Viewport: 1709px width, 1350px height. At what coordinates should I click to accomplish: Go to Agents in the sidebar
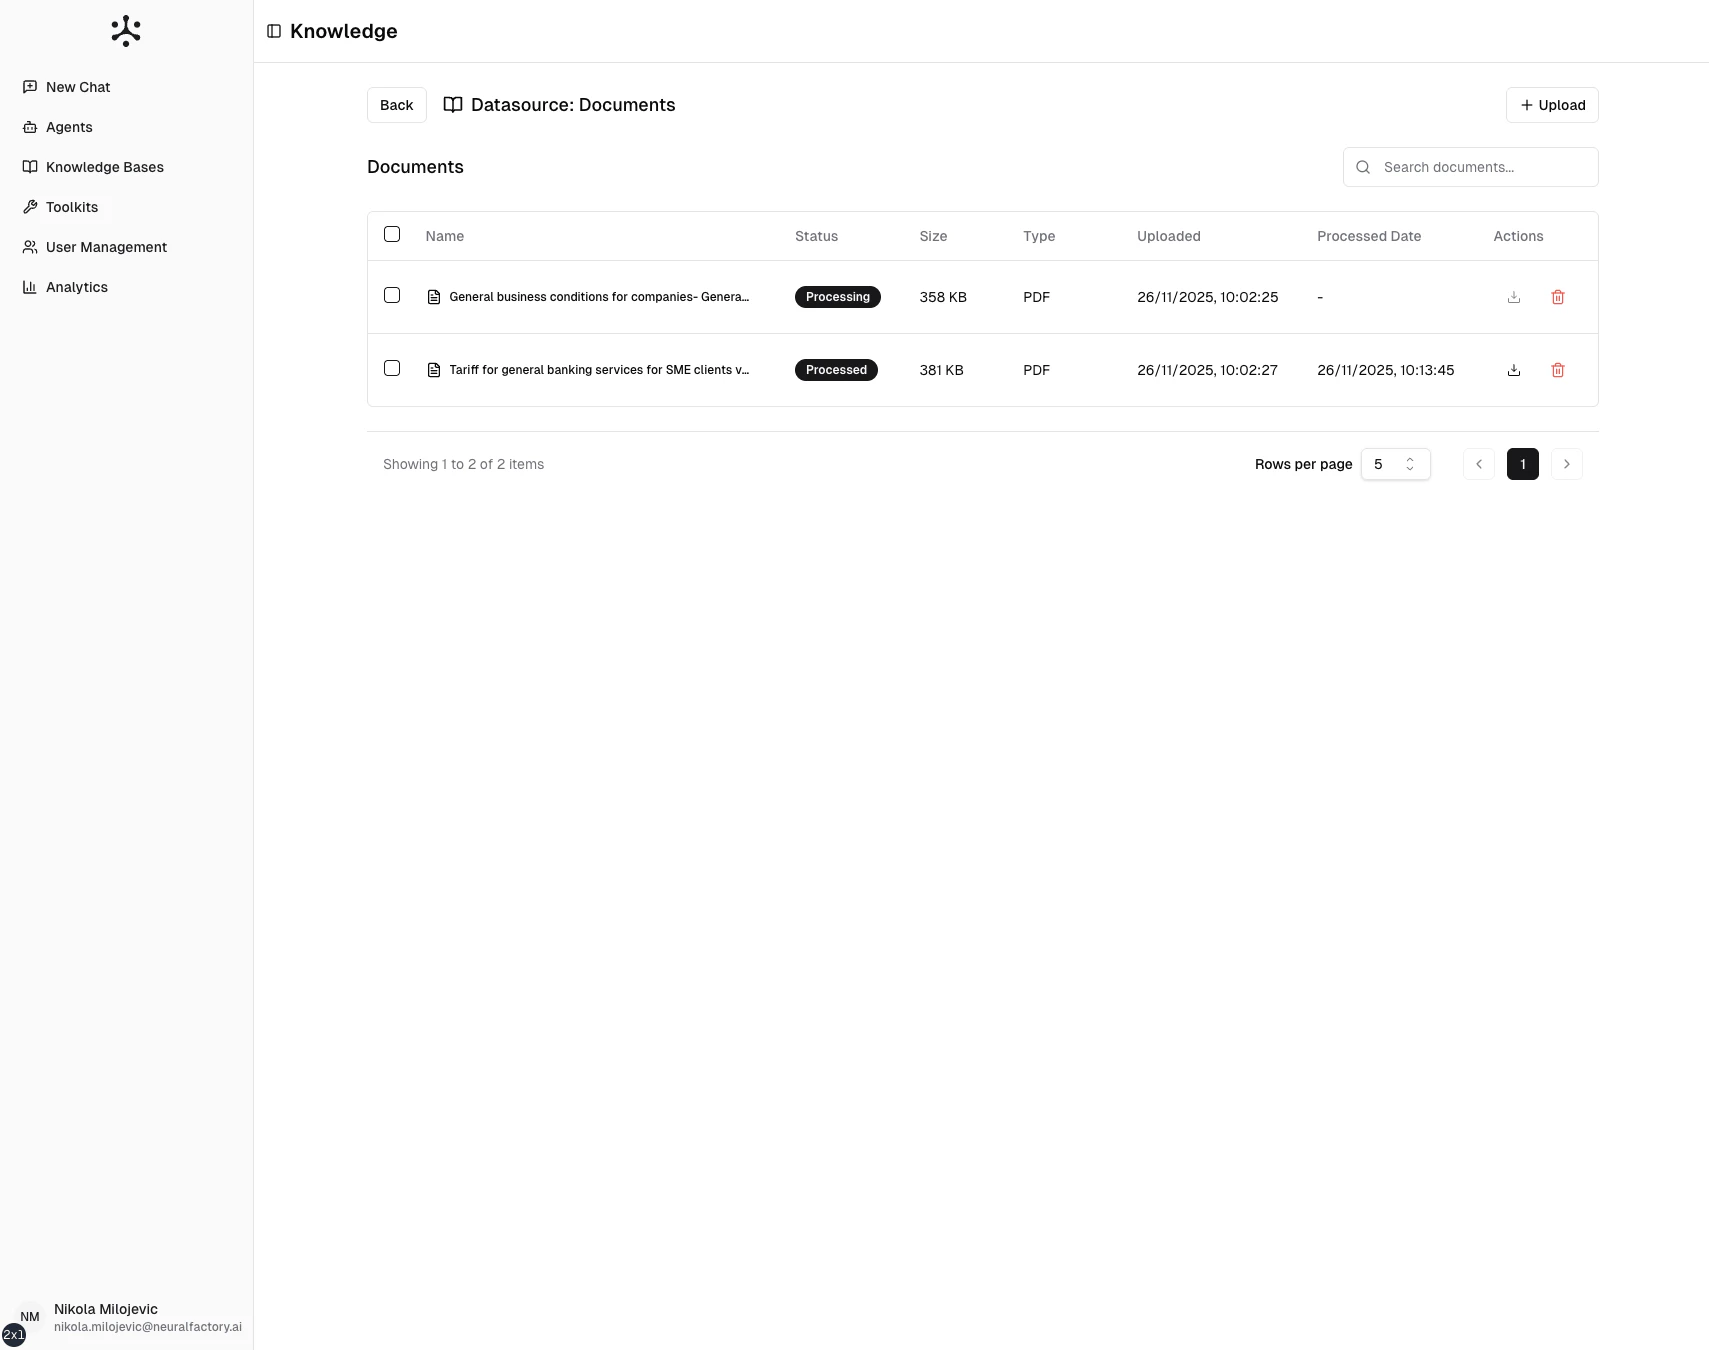tap(126, 127)
